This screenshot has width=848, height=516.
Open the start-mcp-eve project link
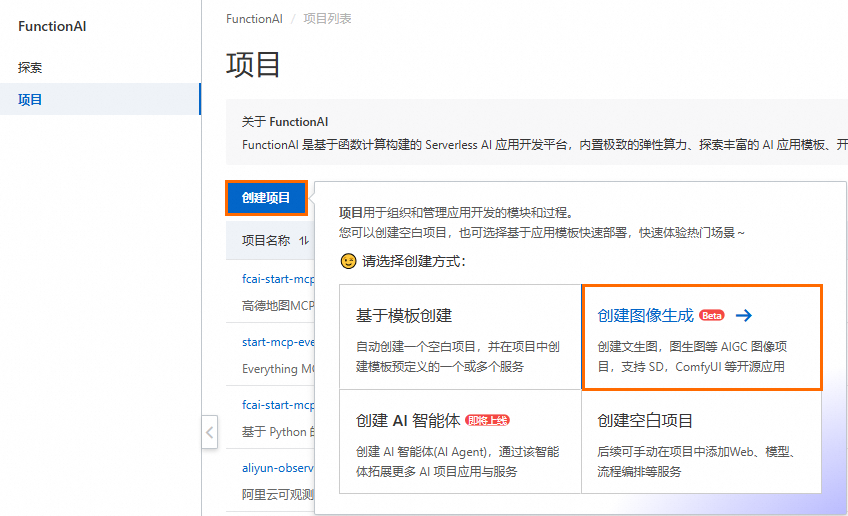coord(278,342)
